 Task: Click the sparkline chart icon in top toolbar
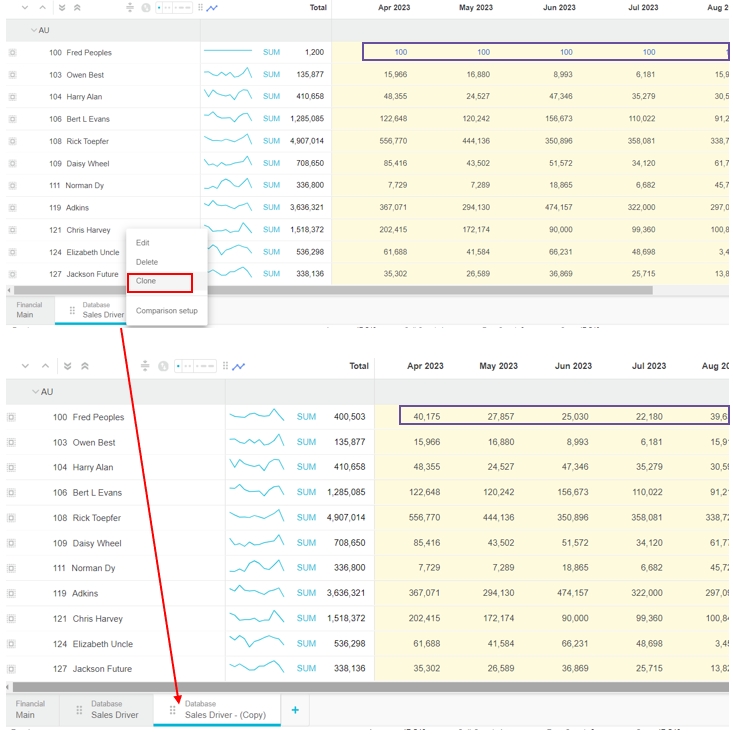pos(212,8)
